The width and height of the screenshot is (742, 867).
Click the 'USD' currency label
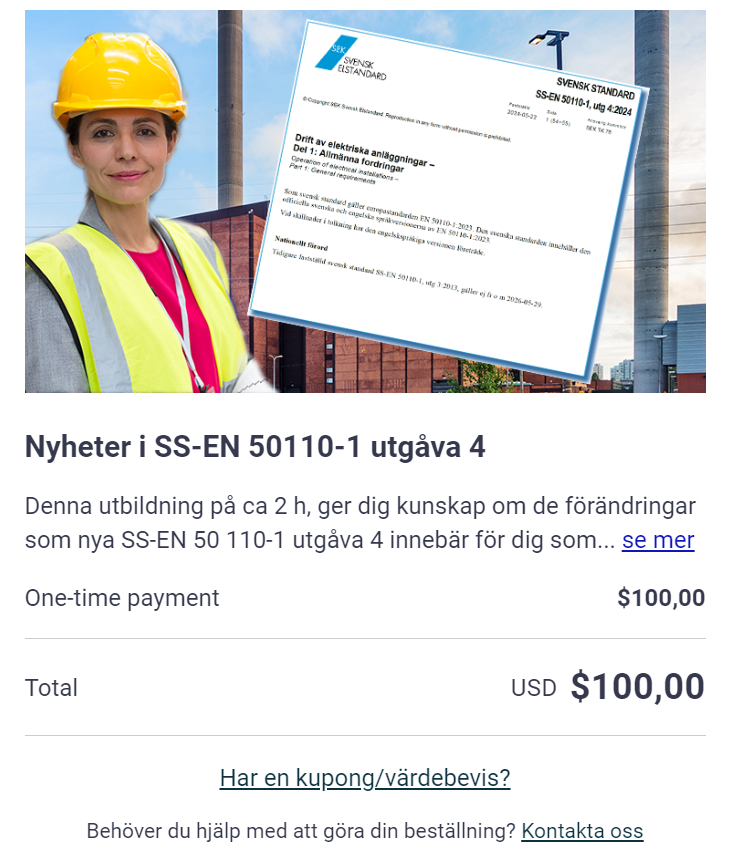coord(534,688)
